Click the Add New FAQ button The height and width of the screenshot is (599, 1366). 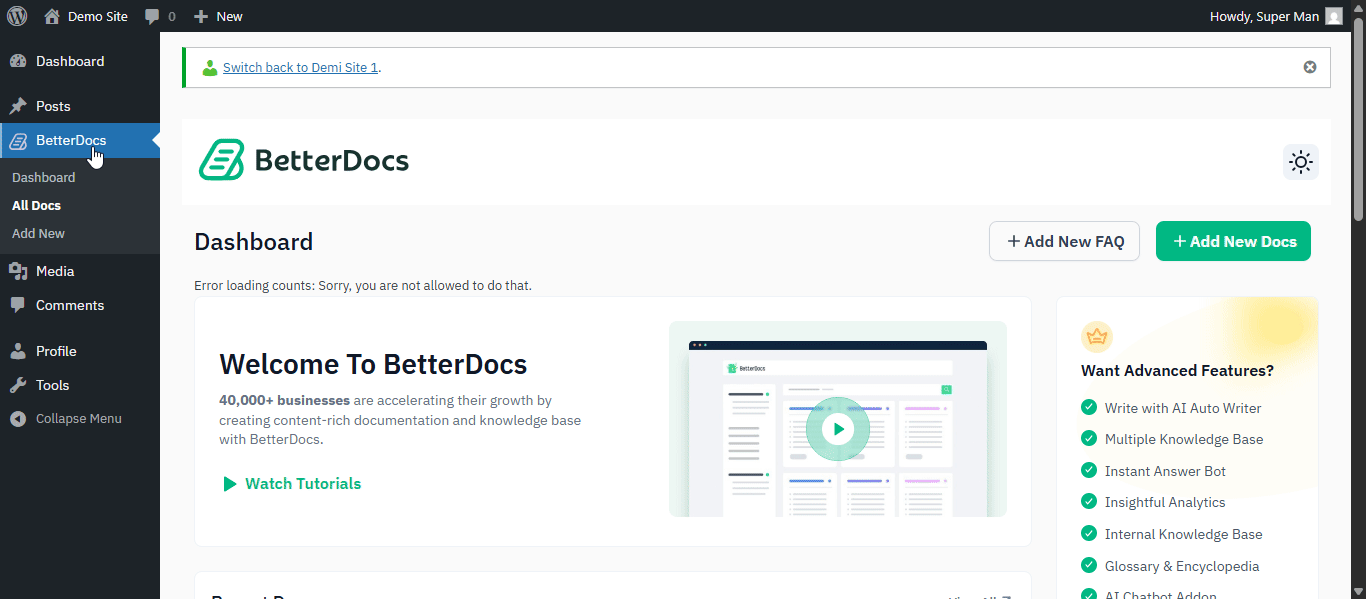point(1064,241)
